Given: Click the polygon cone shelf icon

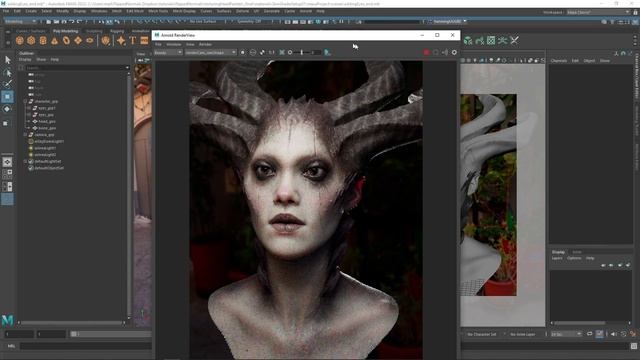Looking at the screenshot, I should click(55, 40).
